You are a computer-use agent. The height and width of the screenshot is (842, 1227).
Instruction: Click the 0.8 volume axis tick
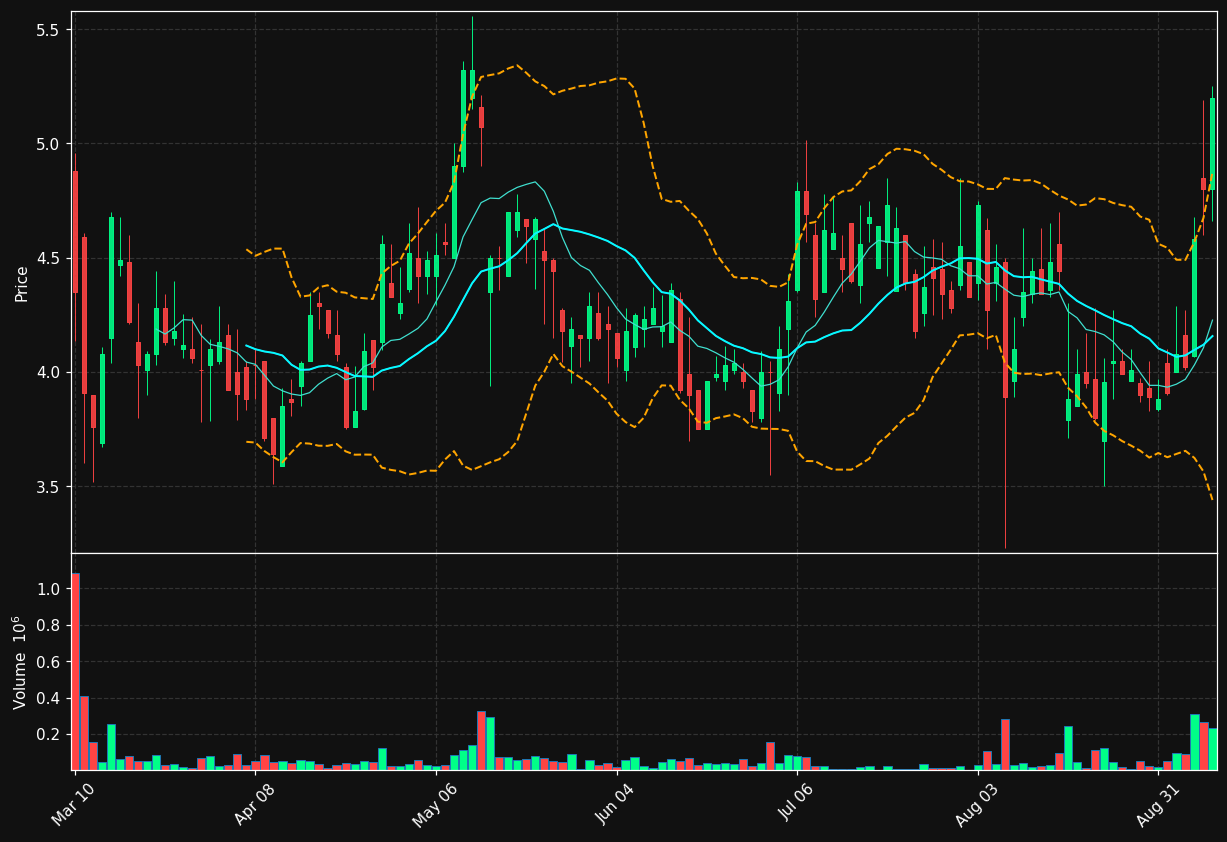click(49, 626)
